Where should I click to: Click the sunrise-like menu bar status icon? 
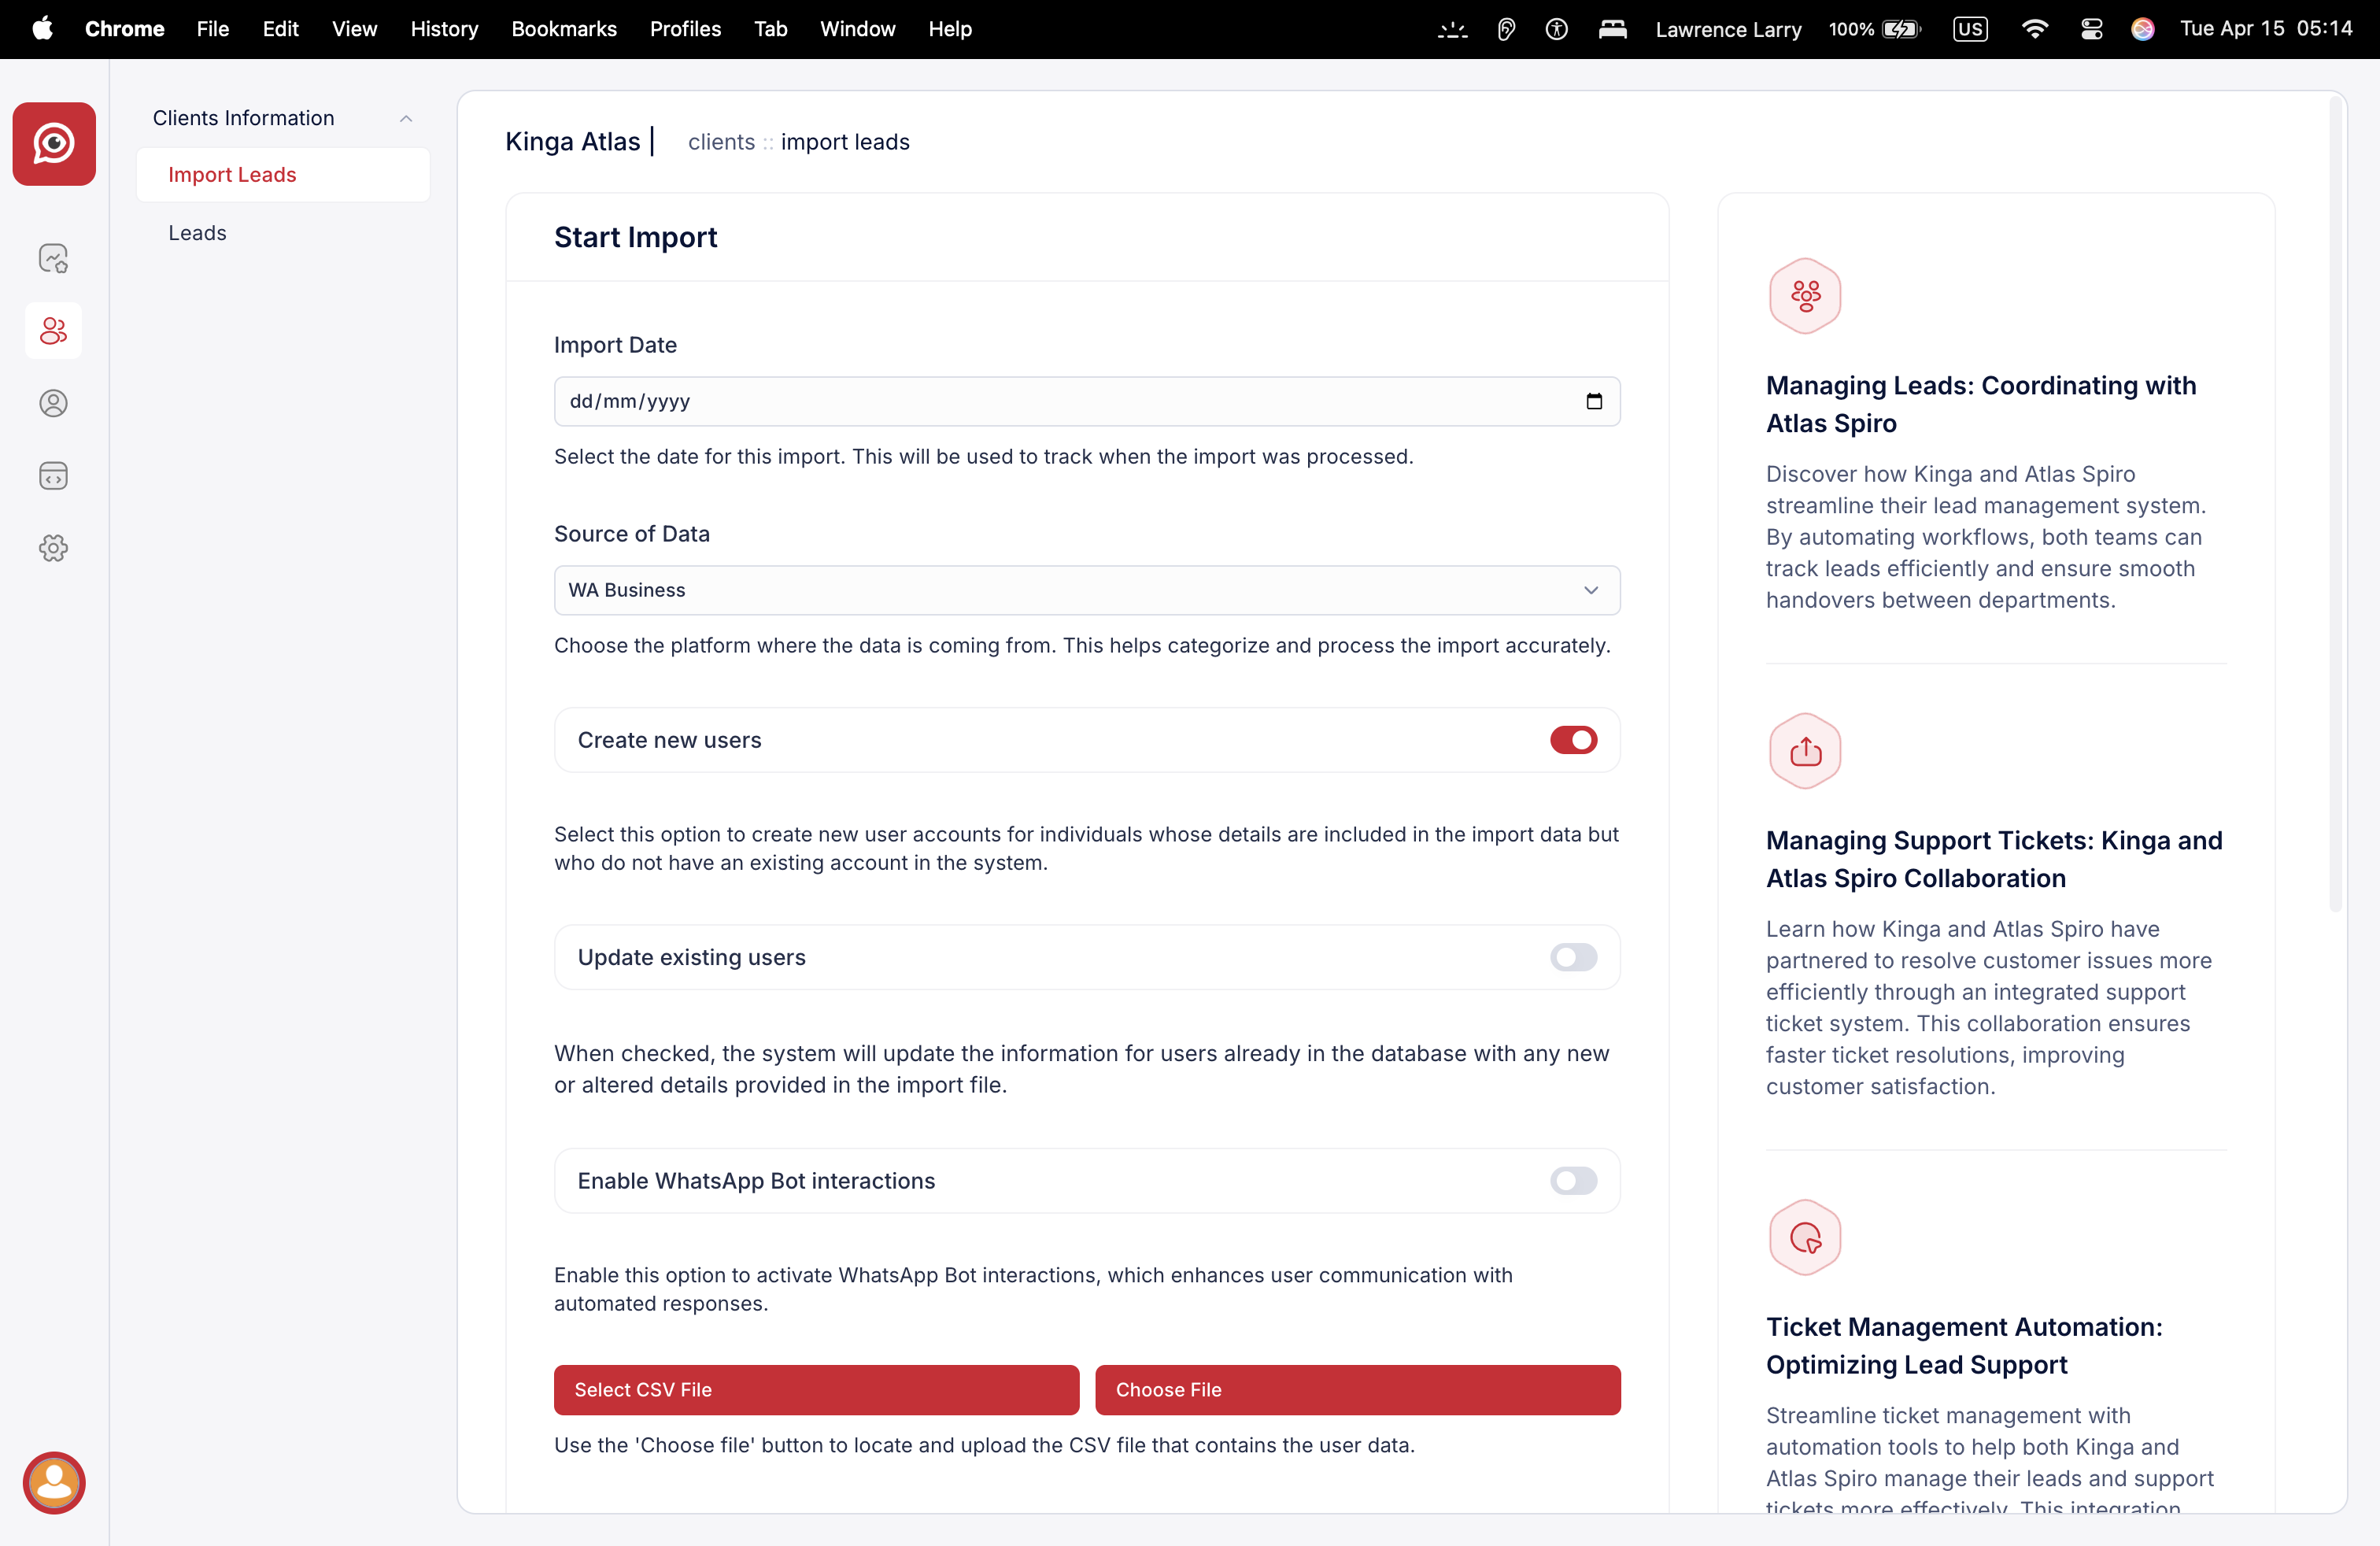(x=1452, y=29)
